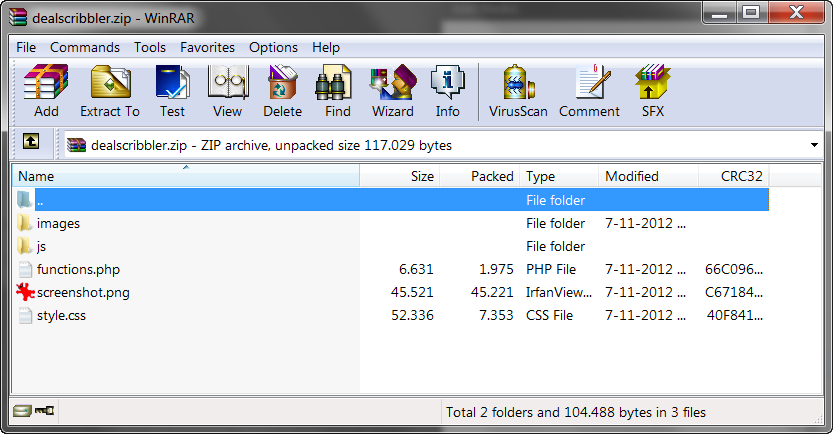This screenshot has height=434, width=833.
Task: Click the Delete toolbar icon
Action: 282,91
